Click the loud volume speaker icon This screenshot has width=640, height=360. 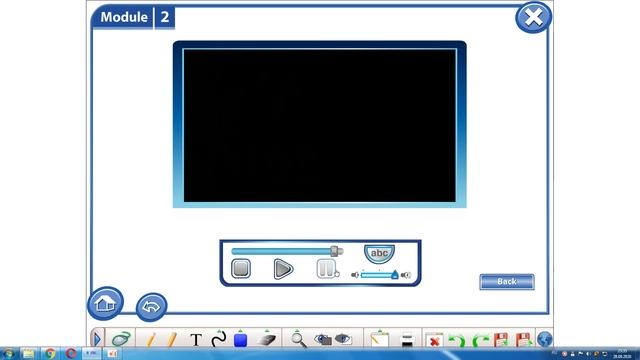pos(406,275)
